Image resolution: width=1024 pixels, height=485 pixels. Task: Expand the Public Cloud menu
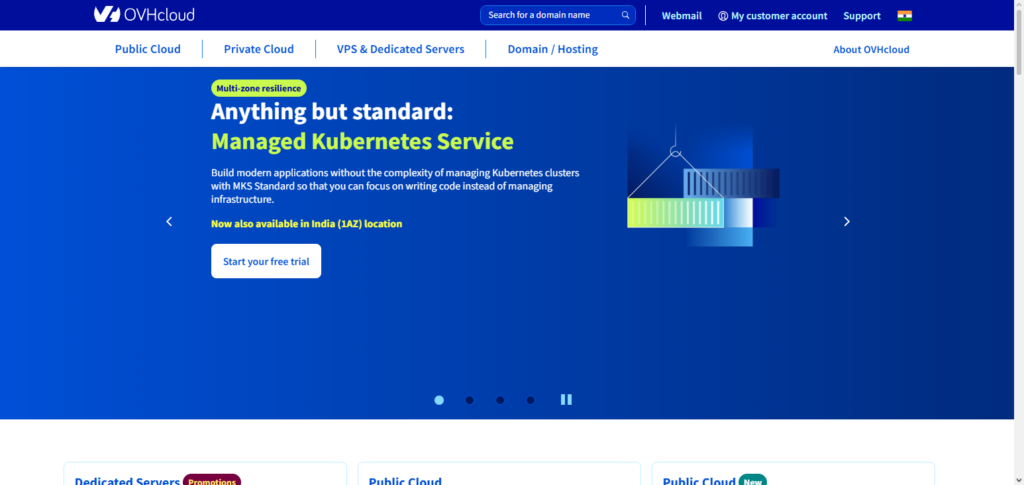pyautogui.click(x=147, y=49)
